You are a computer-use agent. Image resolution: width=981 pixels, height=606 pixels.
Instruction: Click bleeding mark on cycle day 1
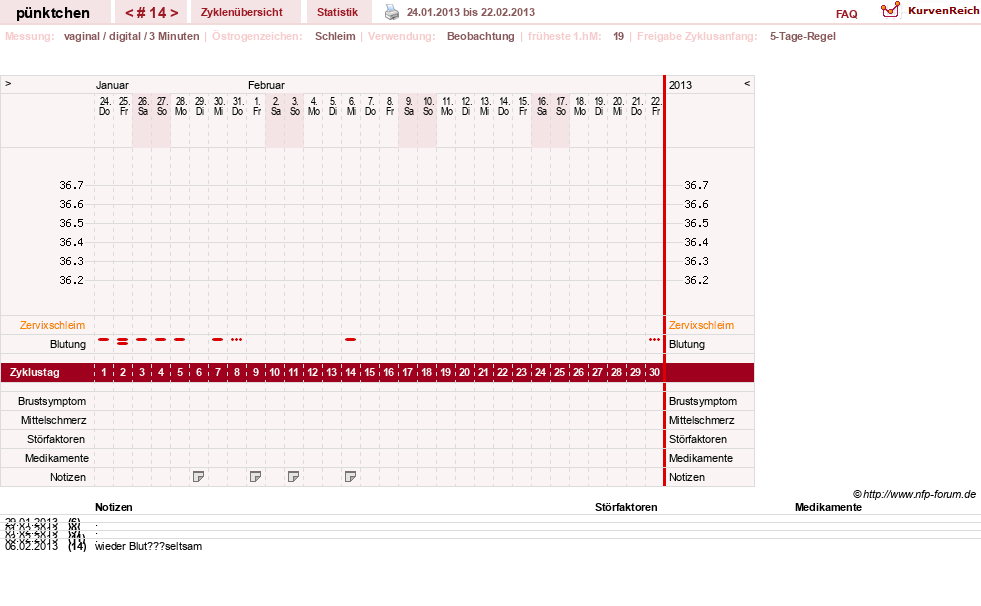tap(104, 340)
